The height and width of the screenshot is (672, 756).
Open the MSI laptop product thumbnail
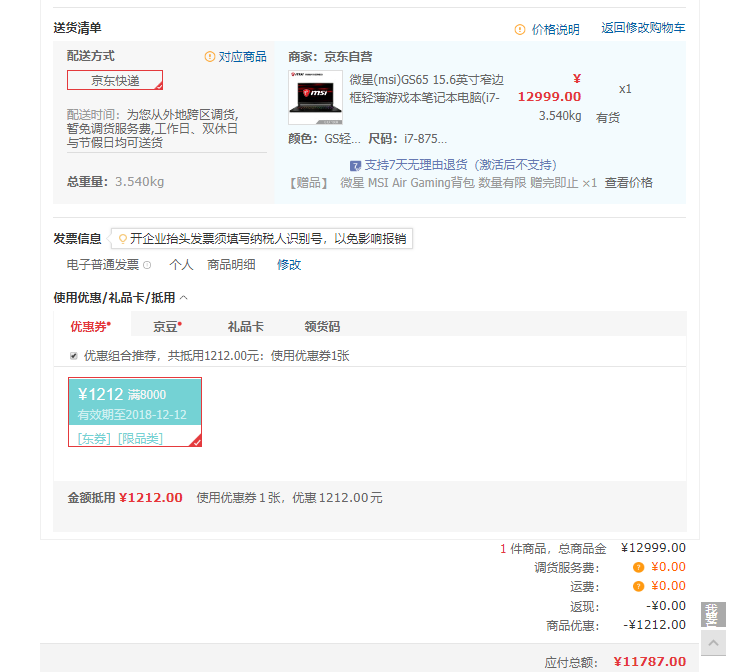tap(315, 97)
